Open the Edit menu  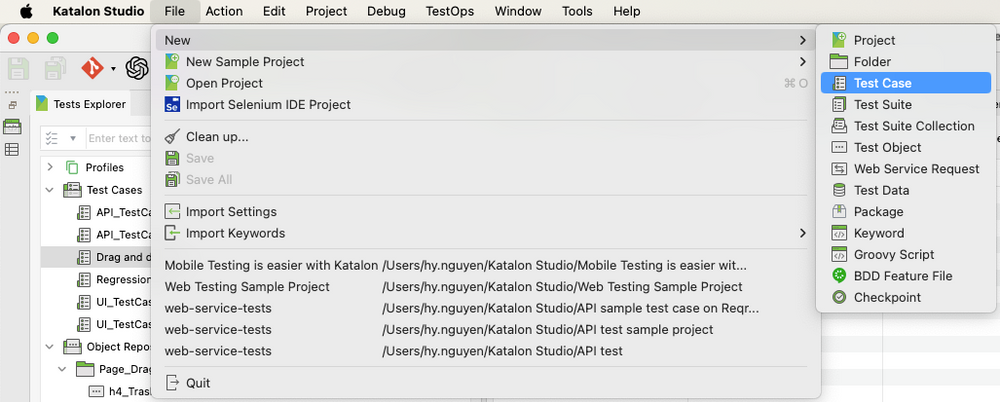point(274,11)
